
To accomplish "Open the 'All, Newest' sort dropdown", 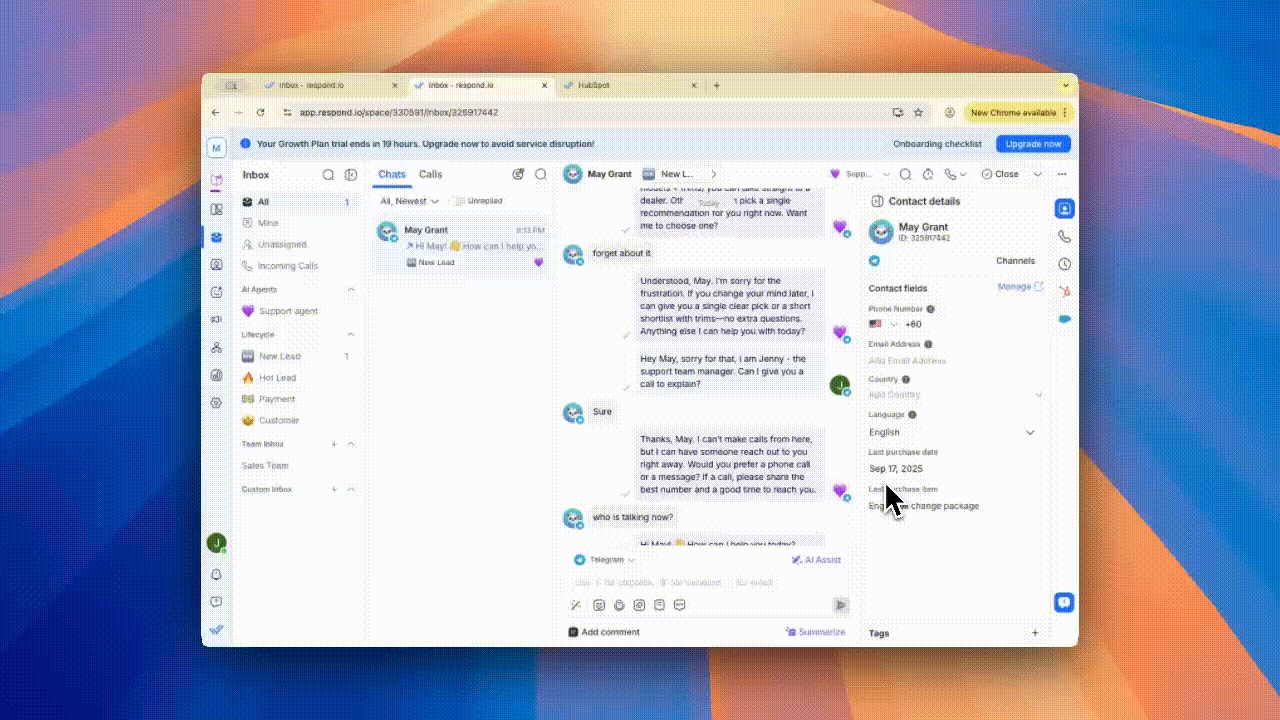I will click(x=405, y=200).
